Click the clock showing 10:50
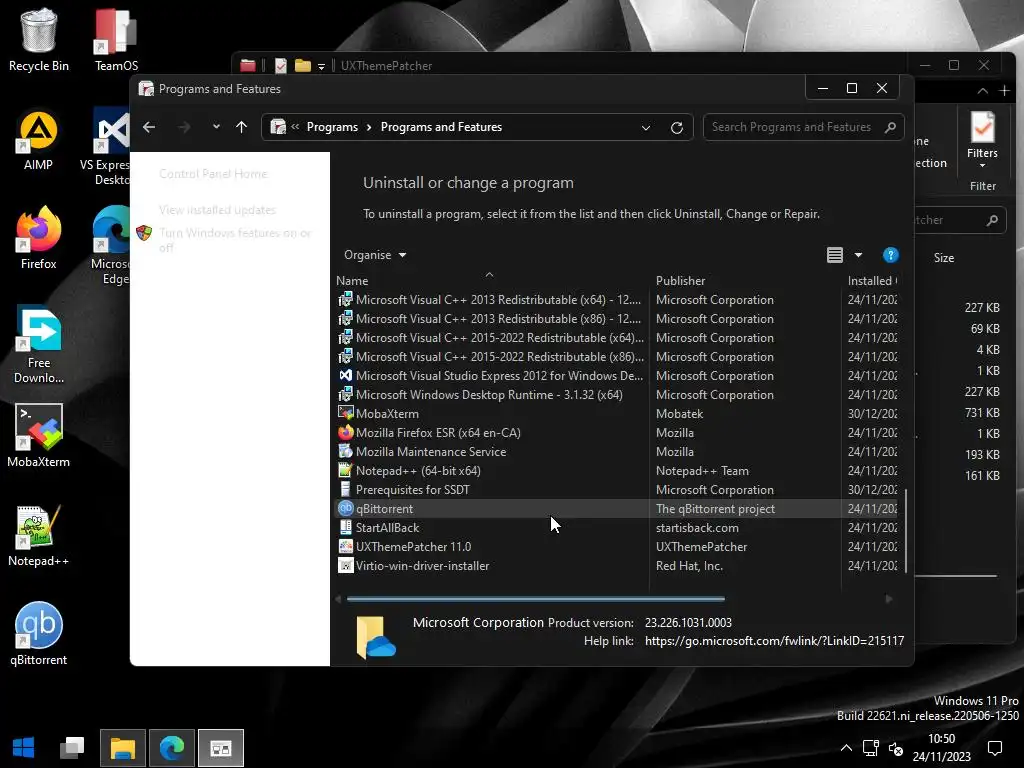This screenshot has width=1024, height=768. pyautogui.click(x=942, y=739)
